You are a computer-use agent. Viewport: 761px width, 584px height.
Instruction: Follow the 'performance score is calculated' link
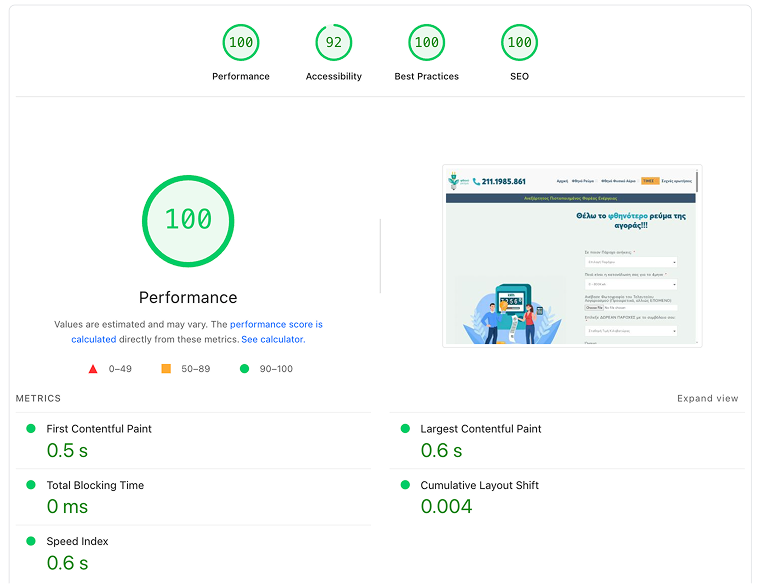[197, 332]
